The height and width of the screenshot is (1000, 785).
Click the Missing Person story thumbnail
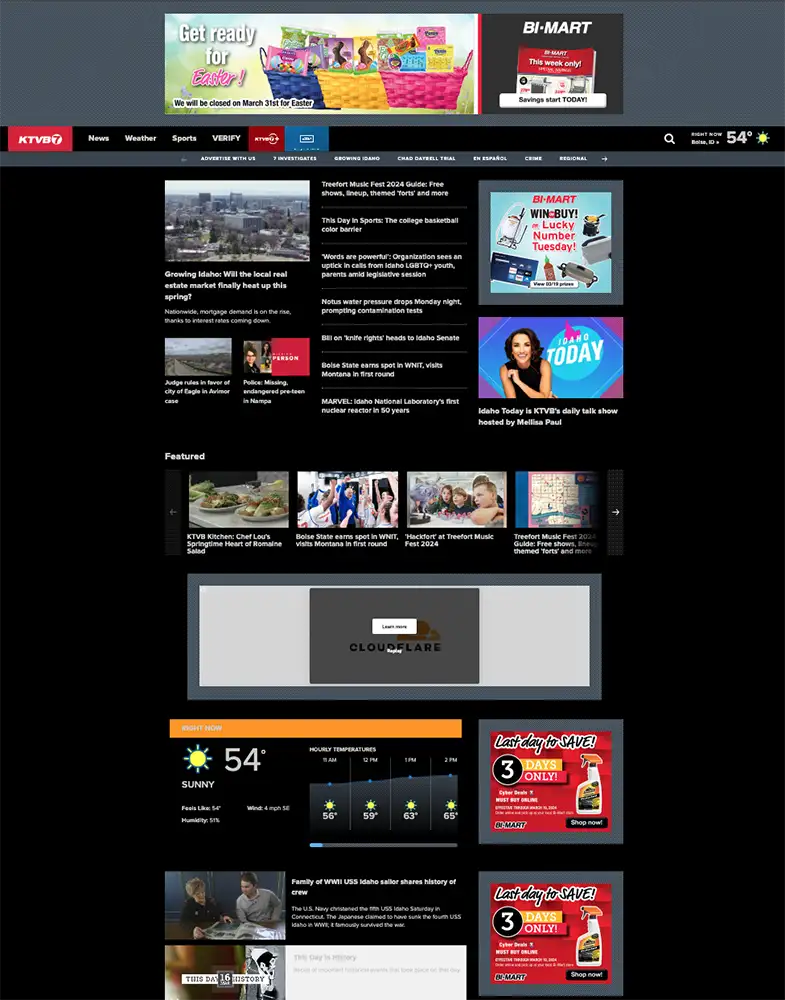276,357
